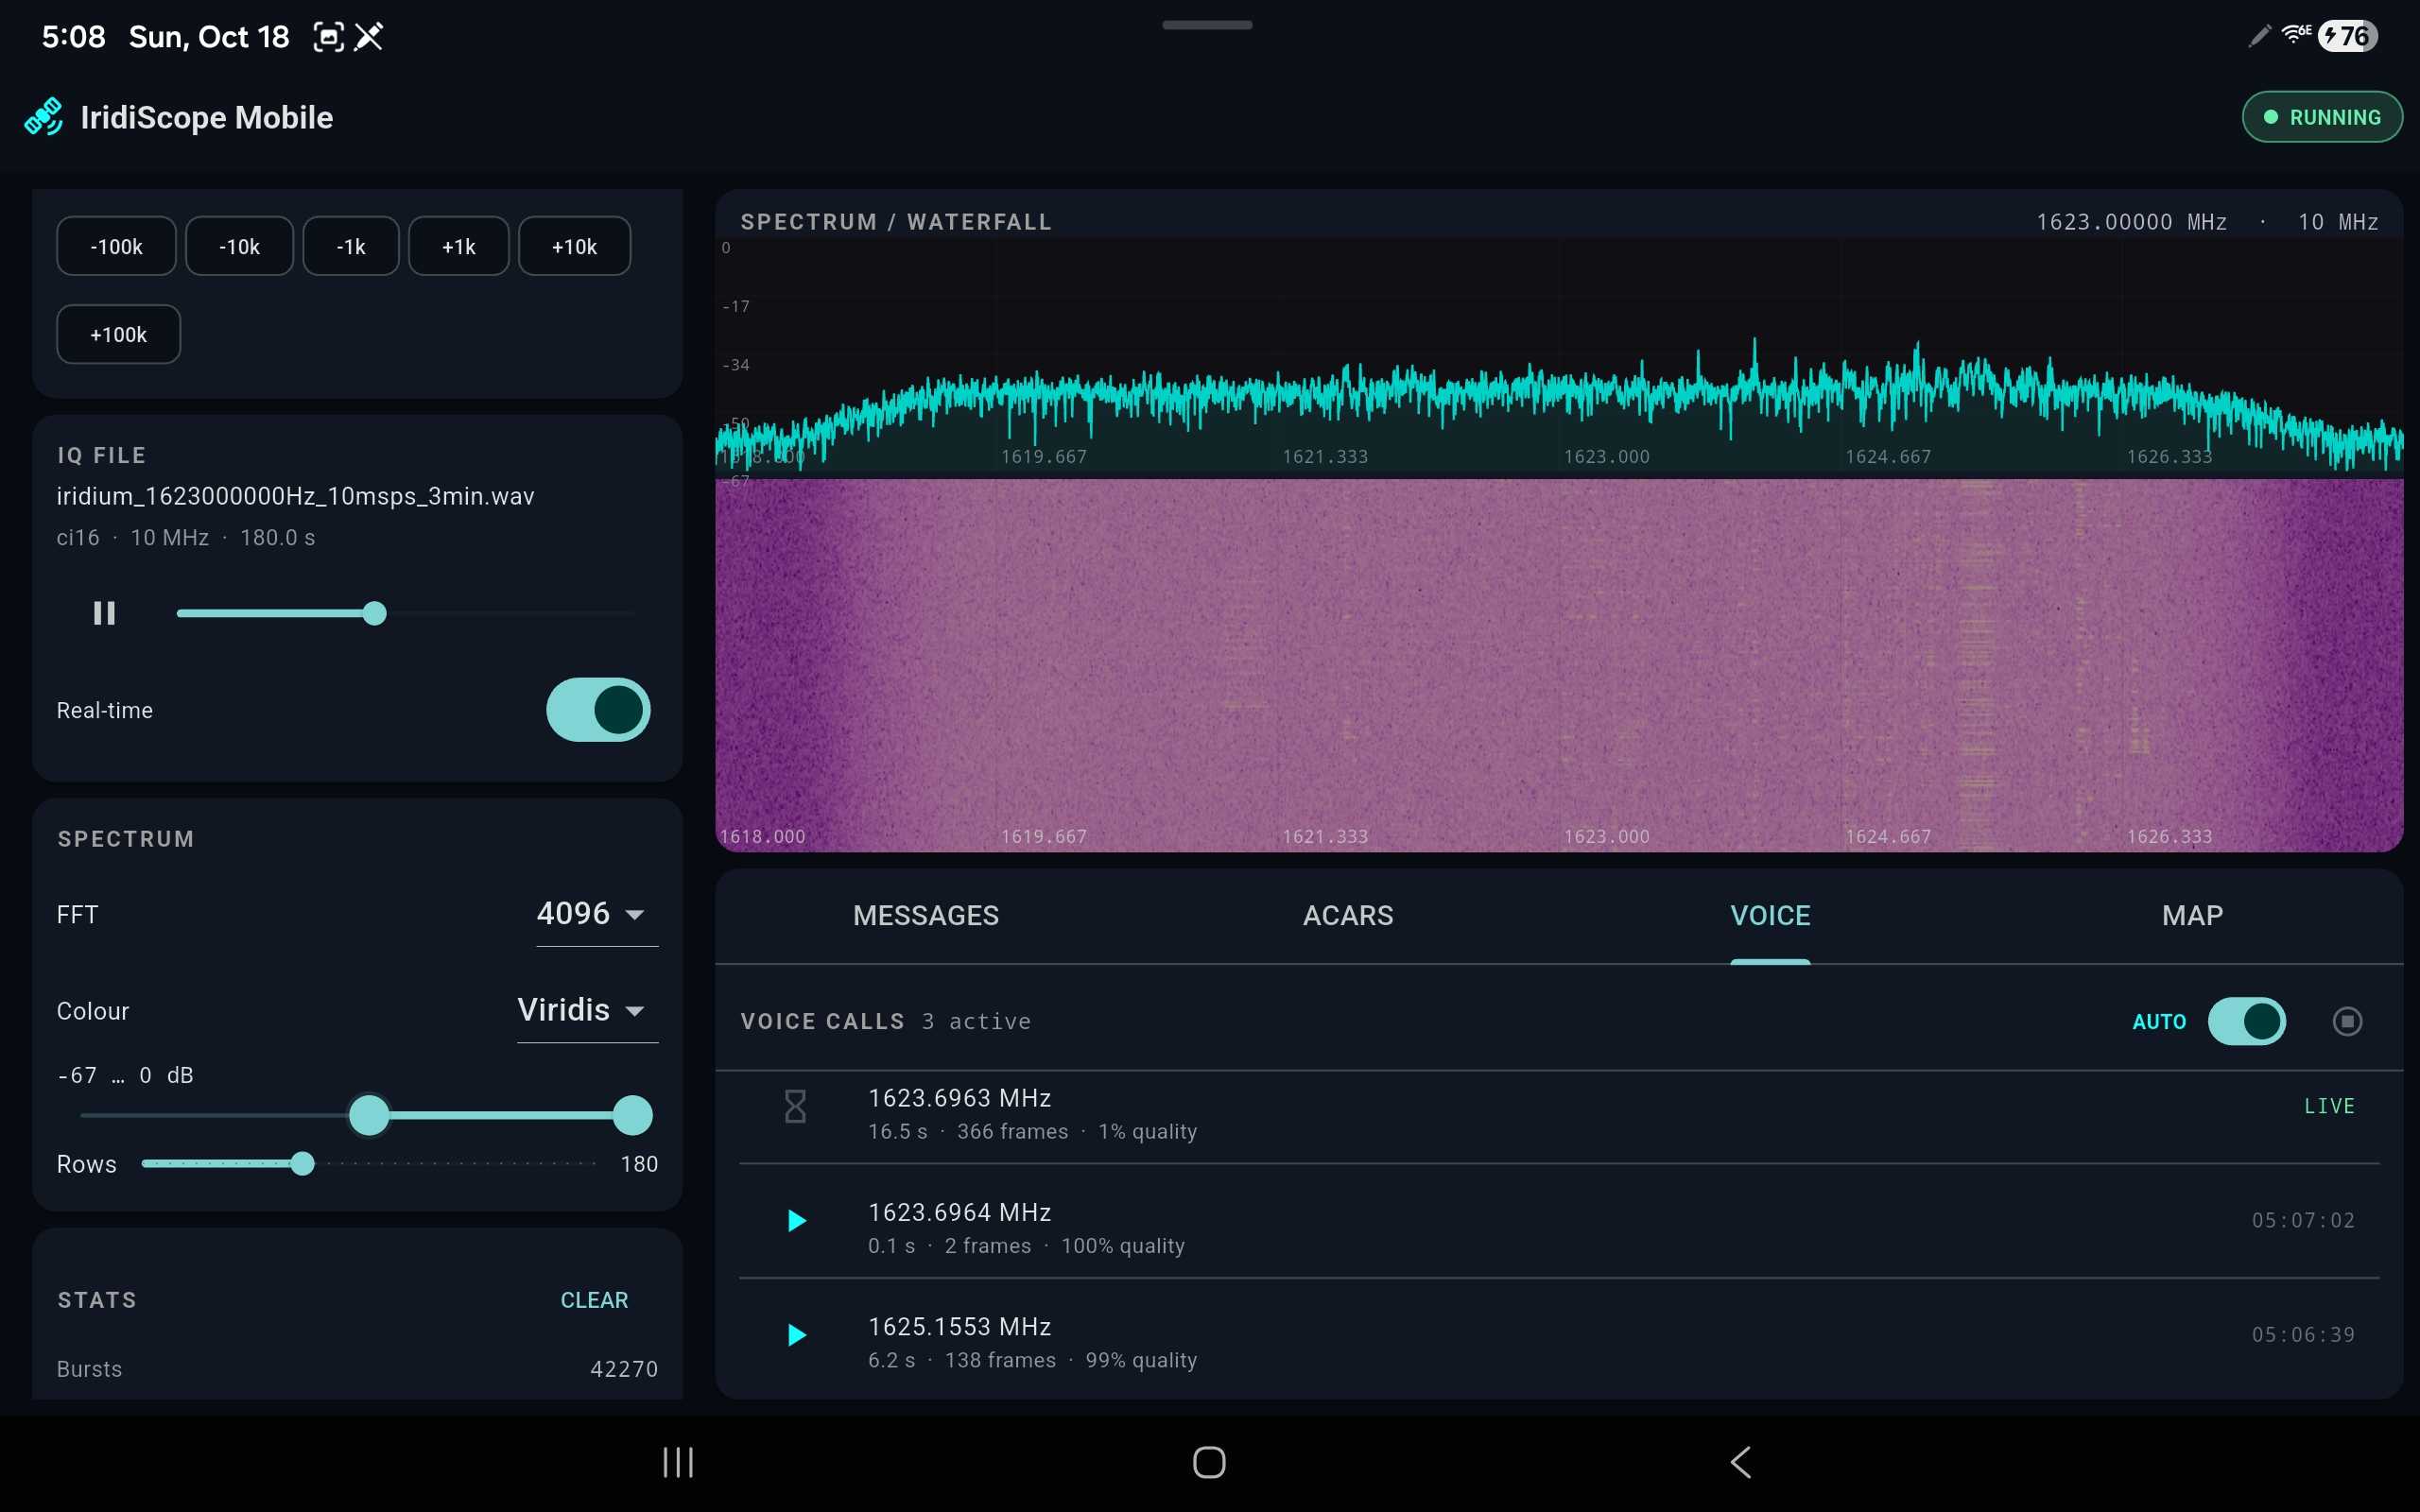This screenshot has height=1512, width=2420.
Task: Play the 1625.1553 MHz voice call
Action: (x=797, y=1335)
